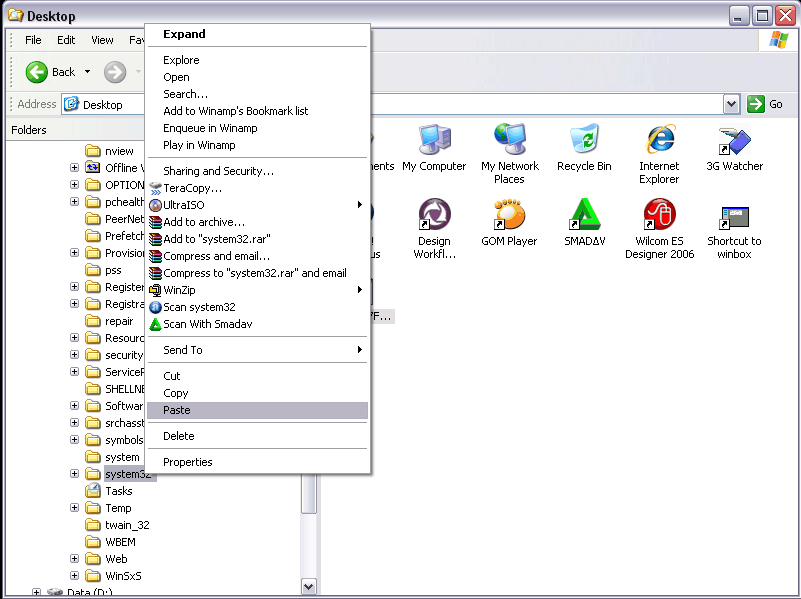Click the Scan system32 blue icon
This screenshot has width=801, height=599.
click(x=155, y=307)
